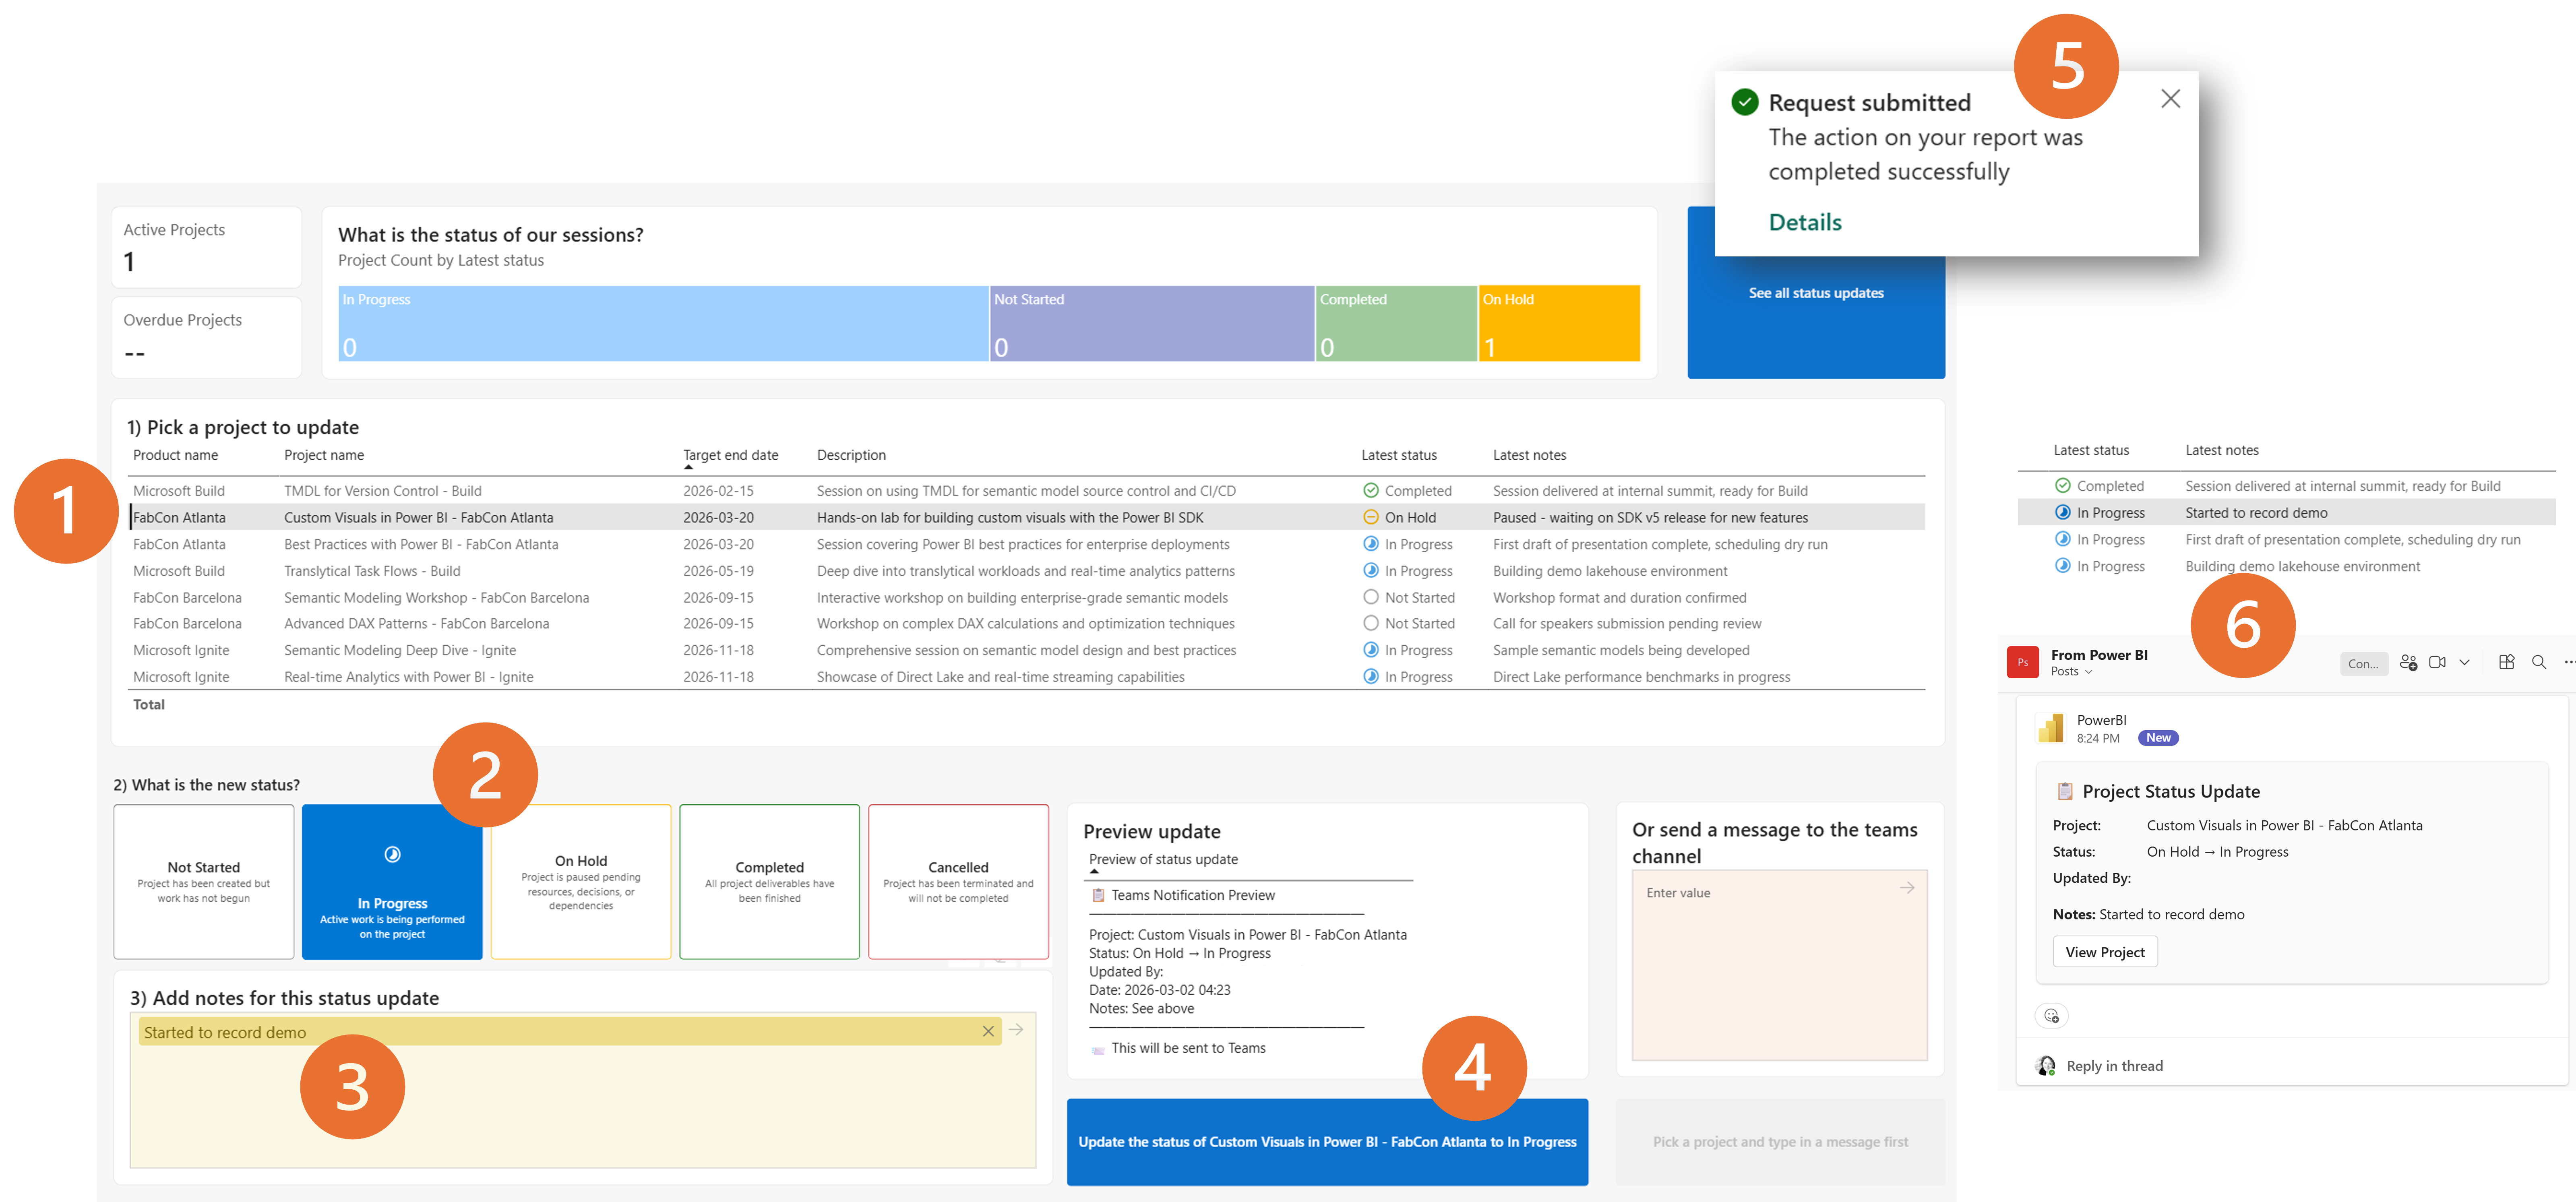Select the Translytical Task Flows - Build row

click(372, 571)
